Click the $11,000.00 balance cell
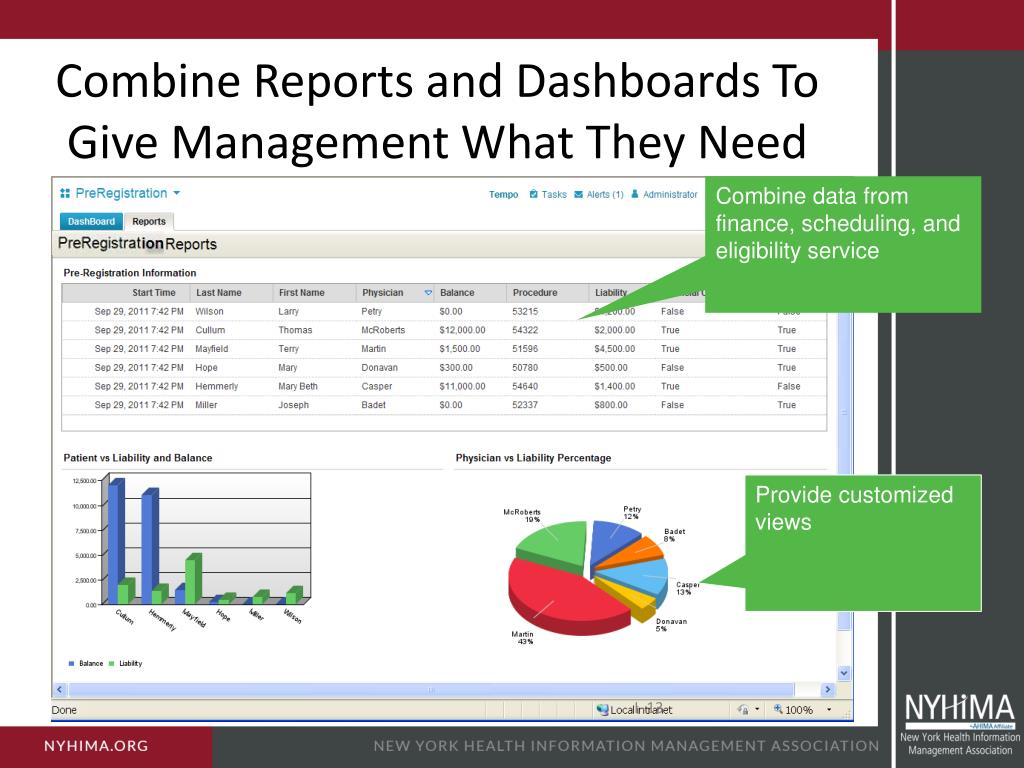Image resolution: width=1024 pixels, height=768 pixels. click(462, 387)
